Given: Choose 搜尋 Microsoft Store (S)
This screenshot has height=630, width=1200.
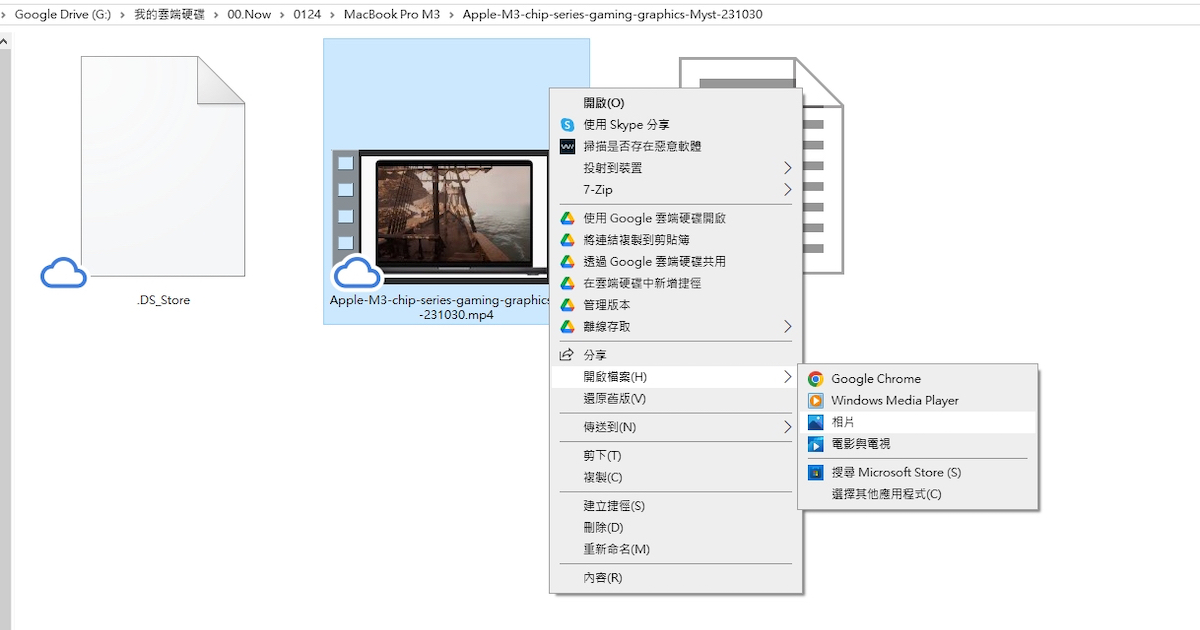Looking at the screenshot, I should 918,472.
